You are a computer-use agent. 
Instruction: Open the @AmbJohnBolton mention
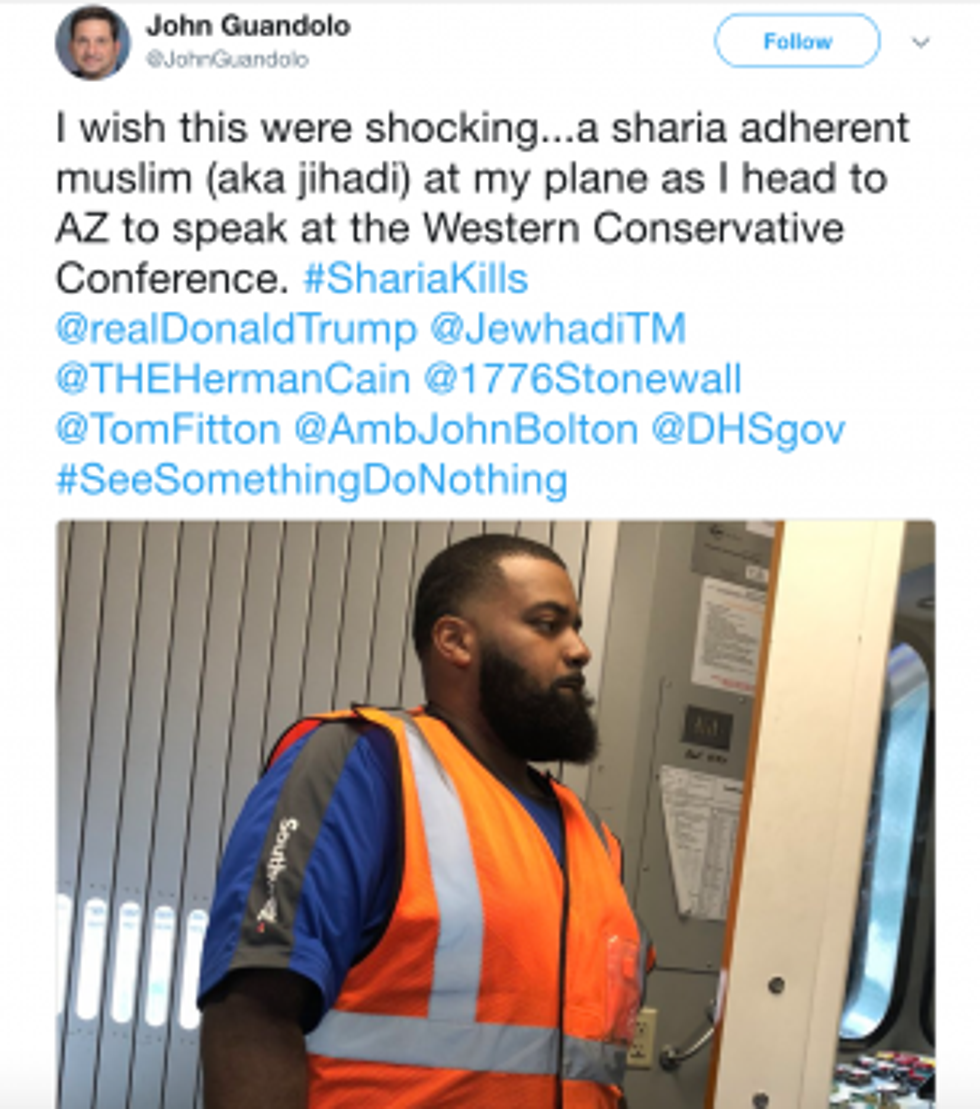coord(466,429)
